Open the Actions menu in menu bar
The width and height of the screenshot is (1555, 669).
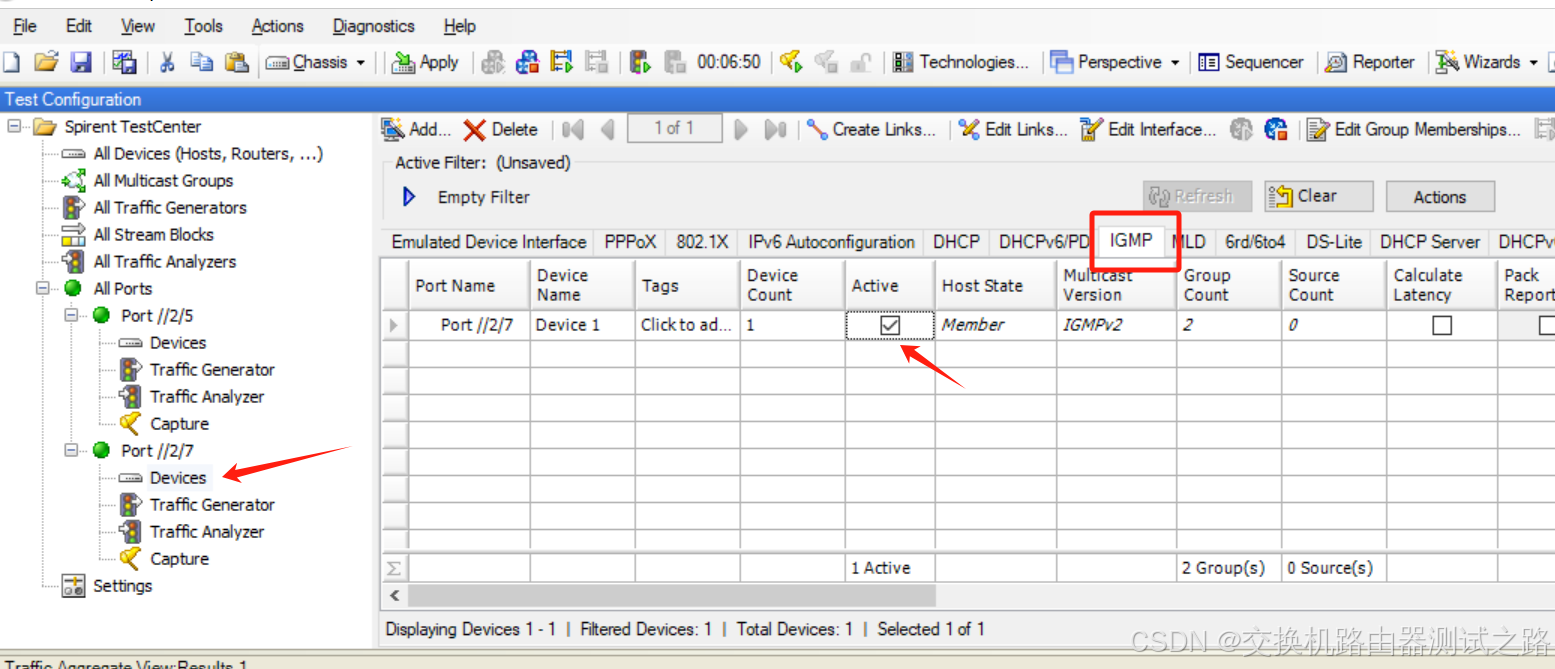[278, 26]
